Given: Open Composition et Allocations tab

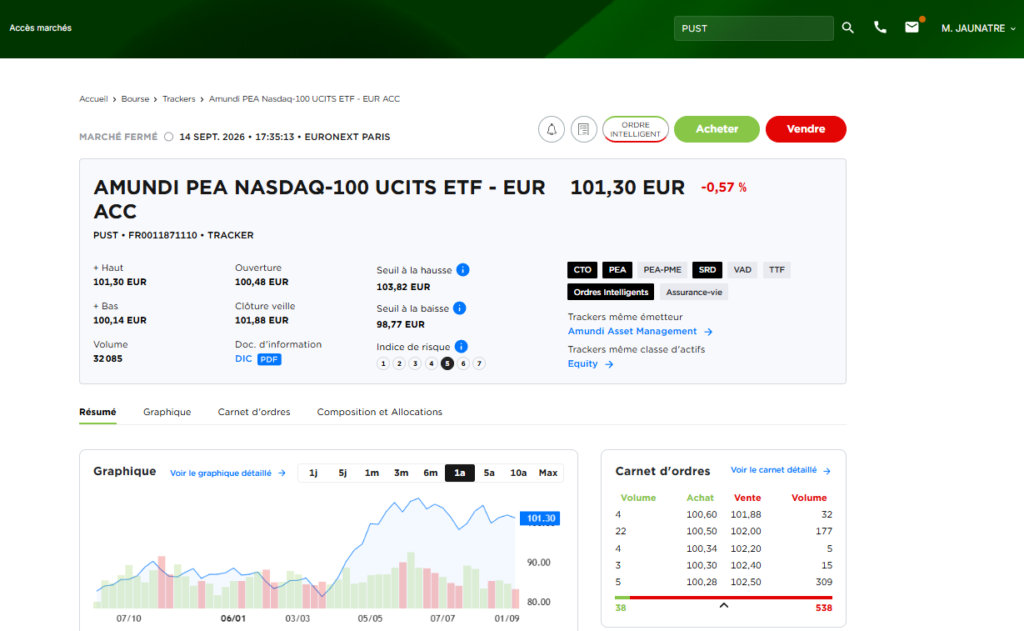Looking at the screenshot, I should click(x=379, y=412).
